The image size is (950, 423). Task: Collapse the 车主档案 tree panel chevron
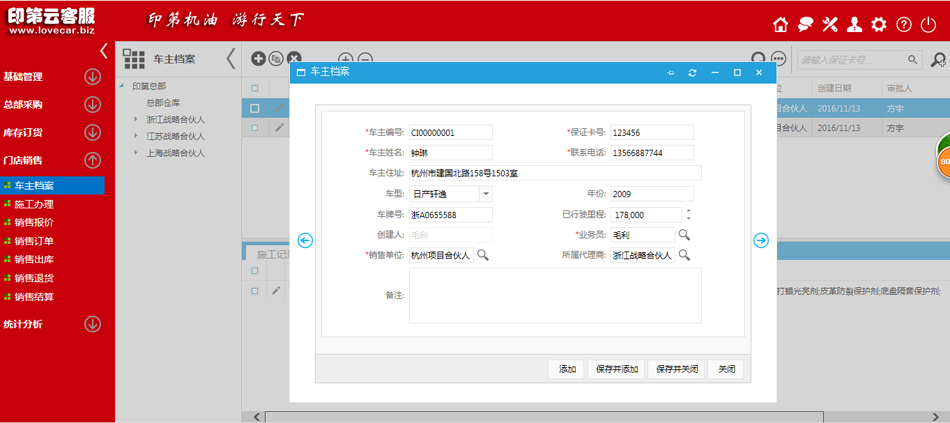pos(231,59)
